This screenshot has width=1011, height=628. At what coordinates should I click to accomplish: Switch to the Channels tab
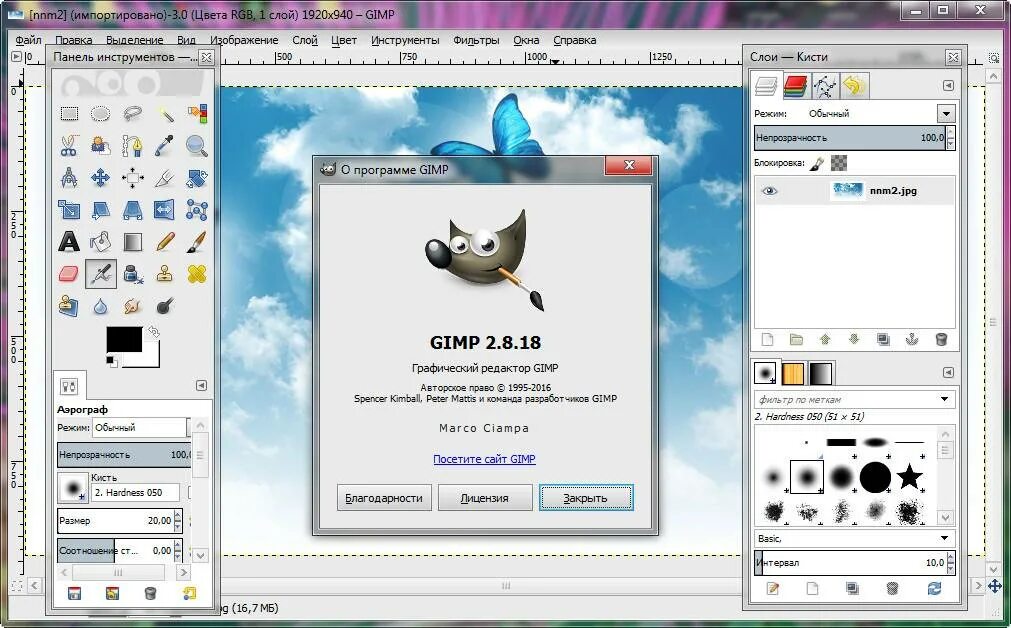(x=796, y=86)
